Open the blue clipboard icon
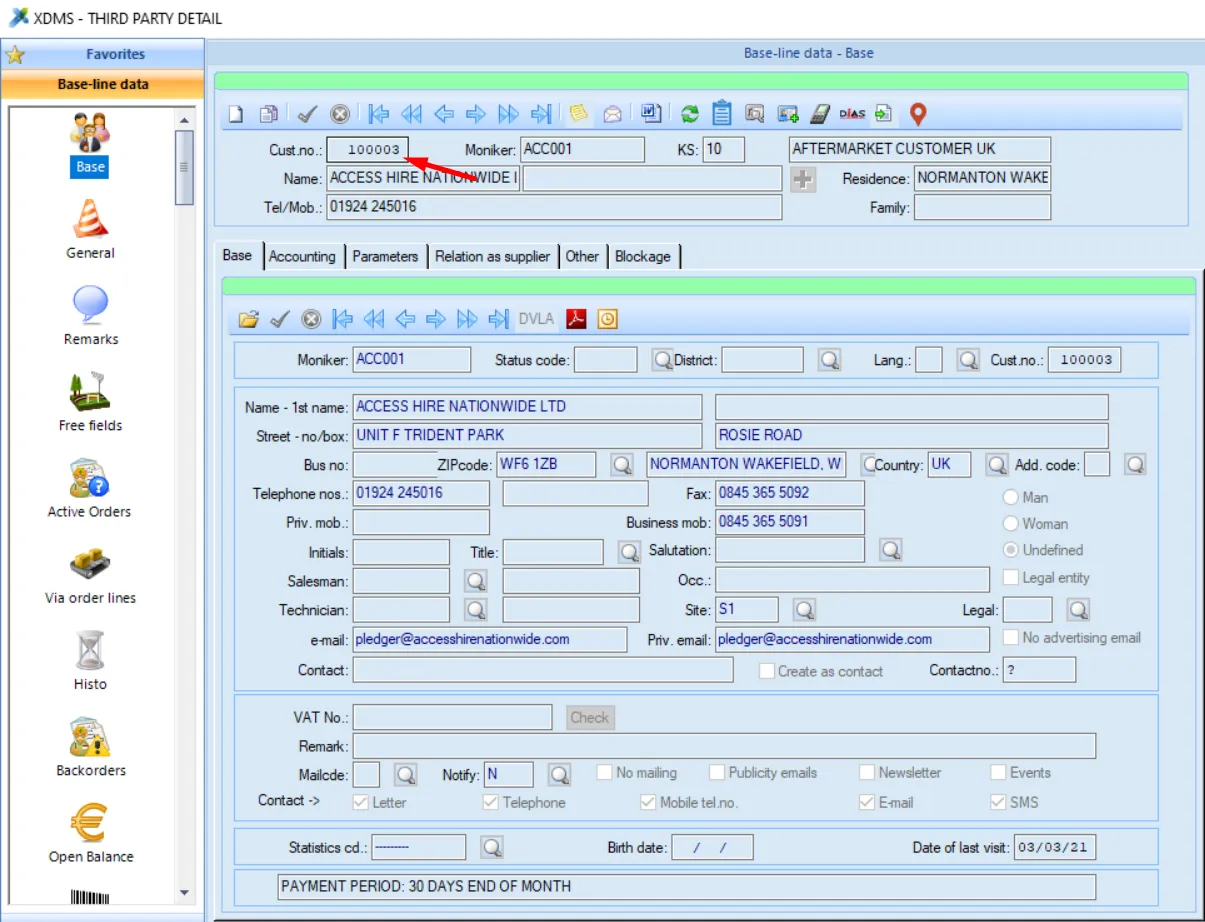 (722, 113)
